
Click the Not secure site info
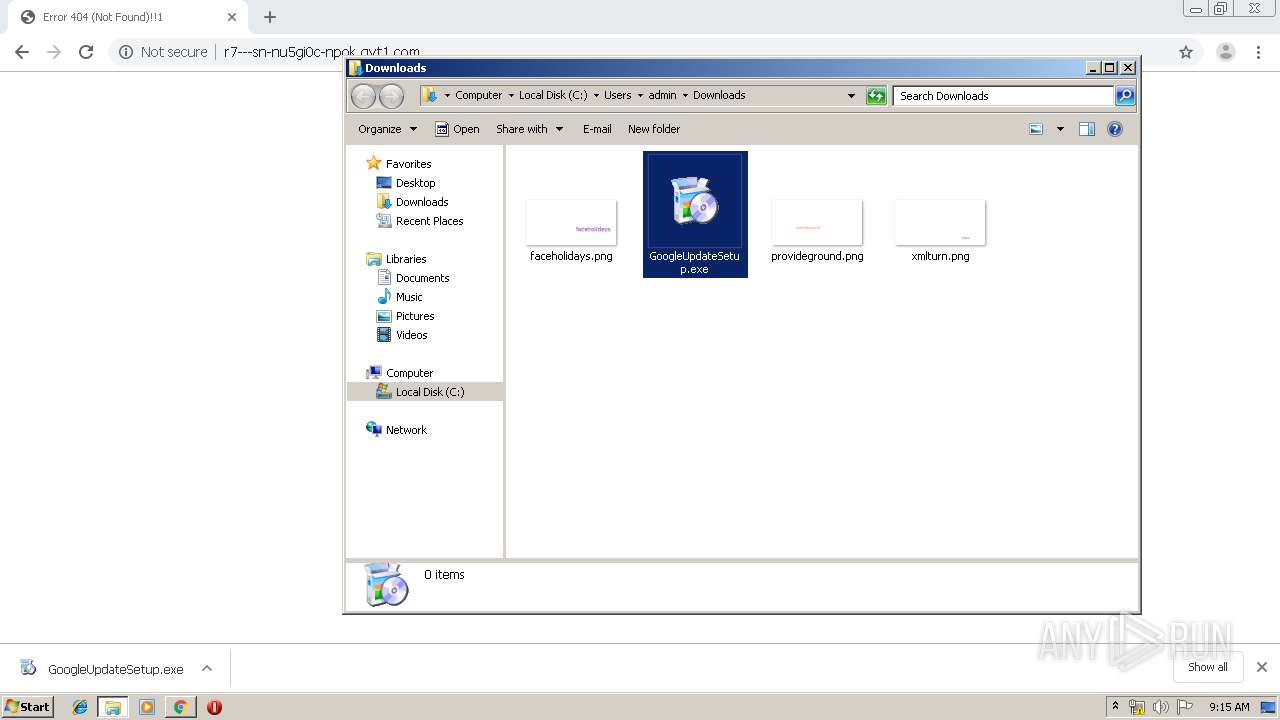click(163, 52)
